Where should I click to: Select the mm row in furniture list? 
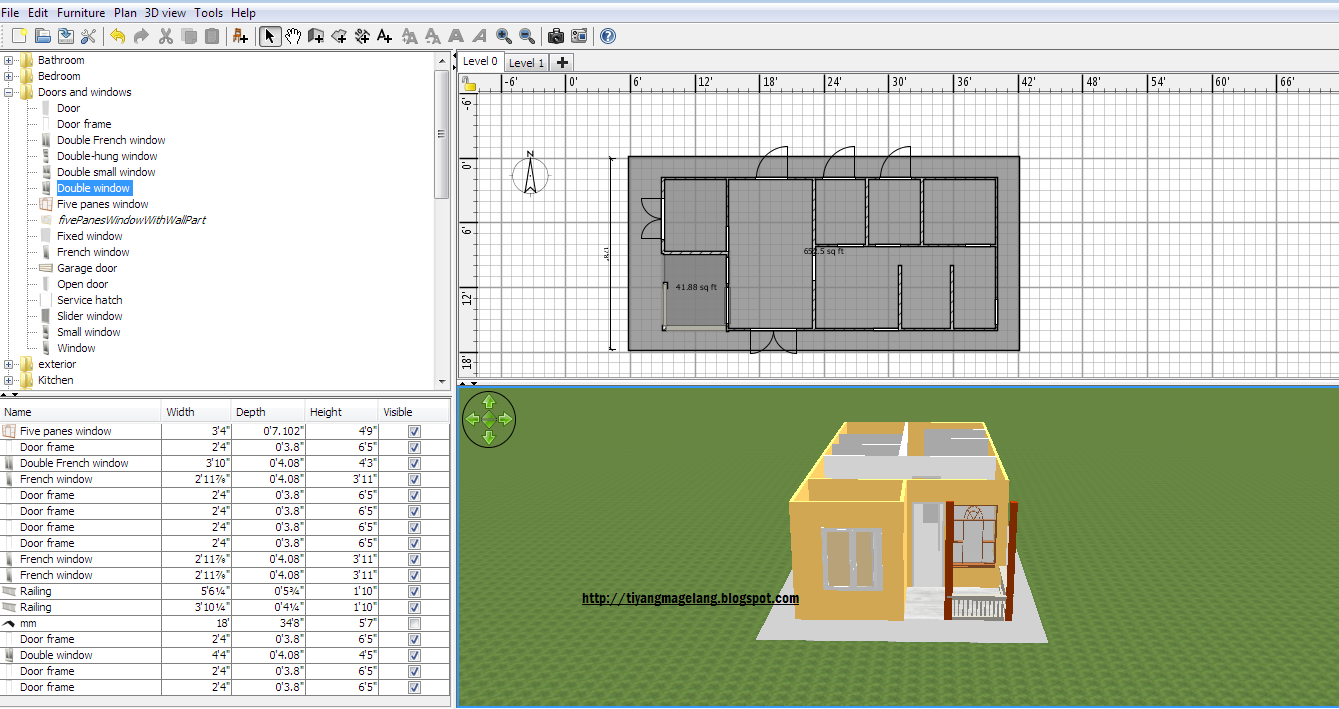click(225, 623)
